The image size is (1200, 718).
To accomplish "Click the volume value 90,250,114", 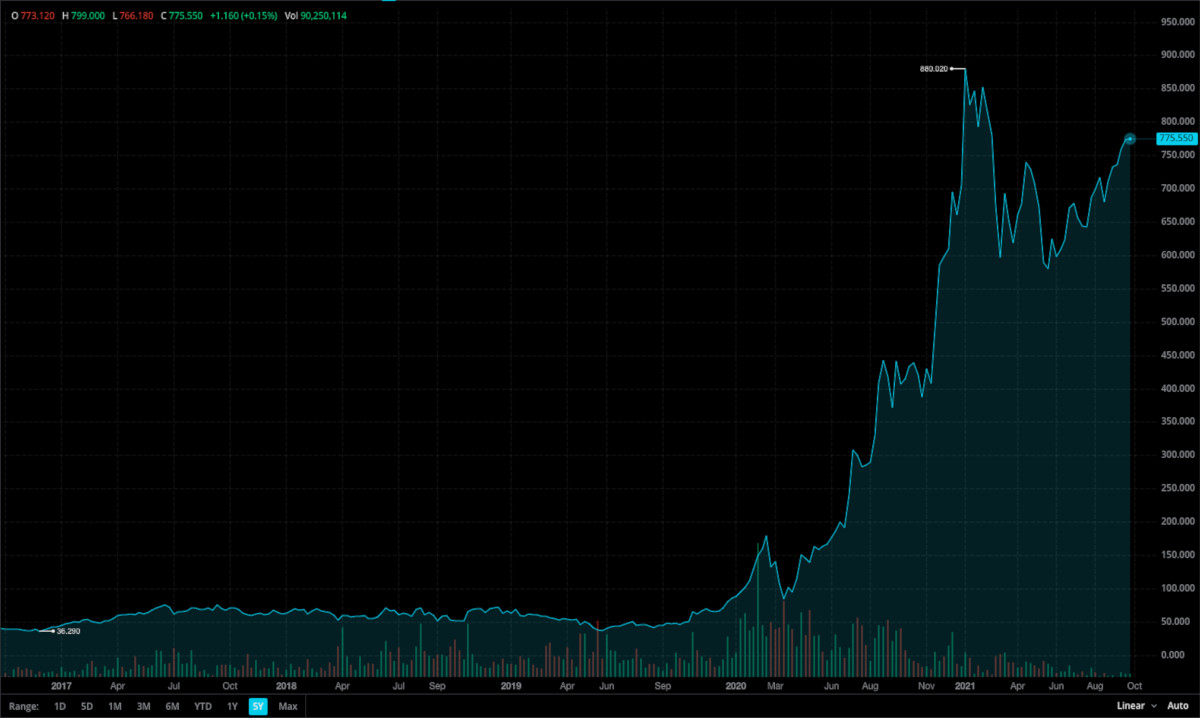I will [x=324, y=16].
